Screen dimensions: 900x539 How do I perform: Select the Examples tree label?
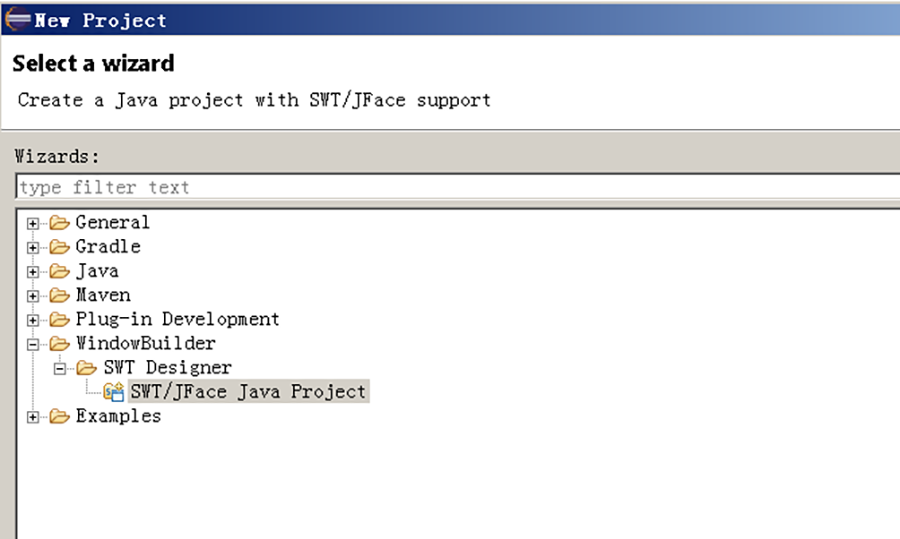[x=118, y=416]
